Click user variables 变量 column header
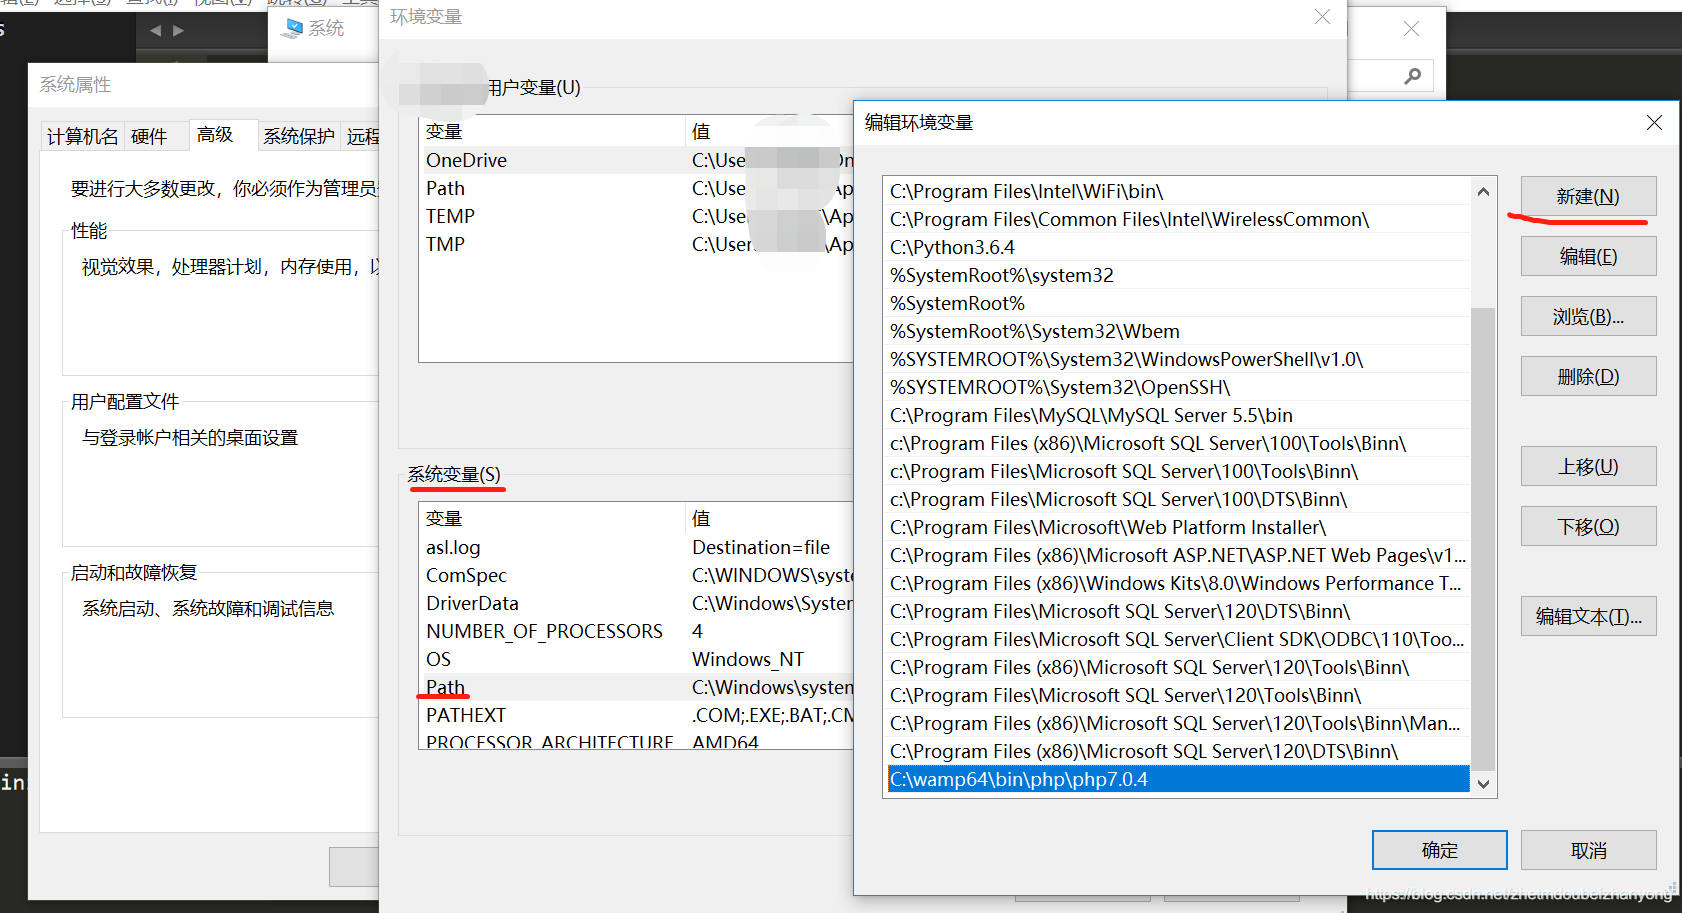 552,131
